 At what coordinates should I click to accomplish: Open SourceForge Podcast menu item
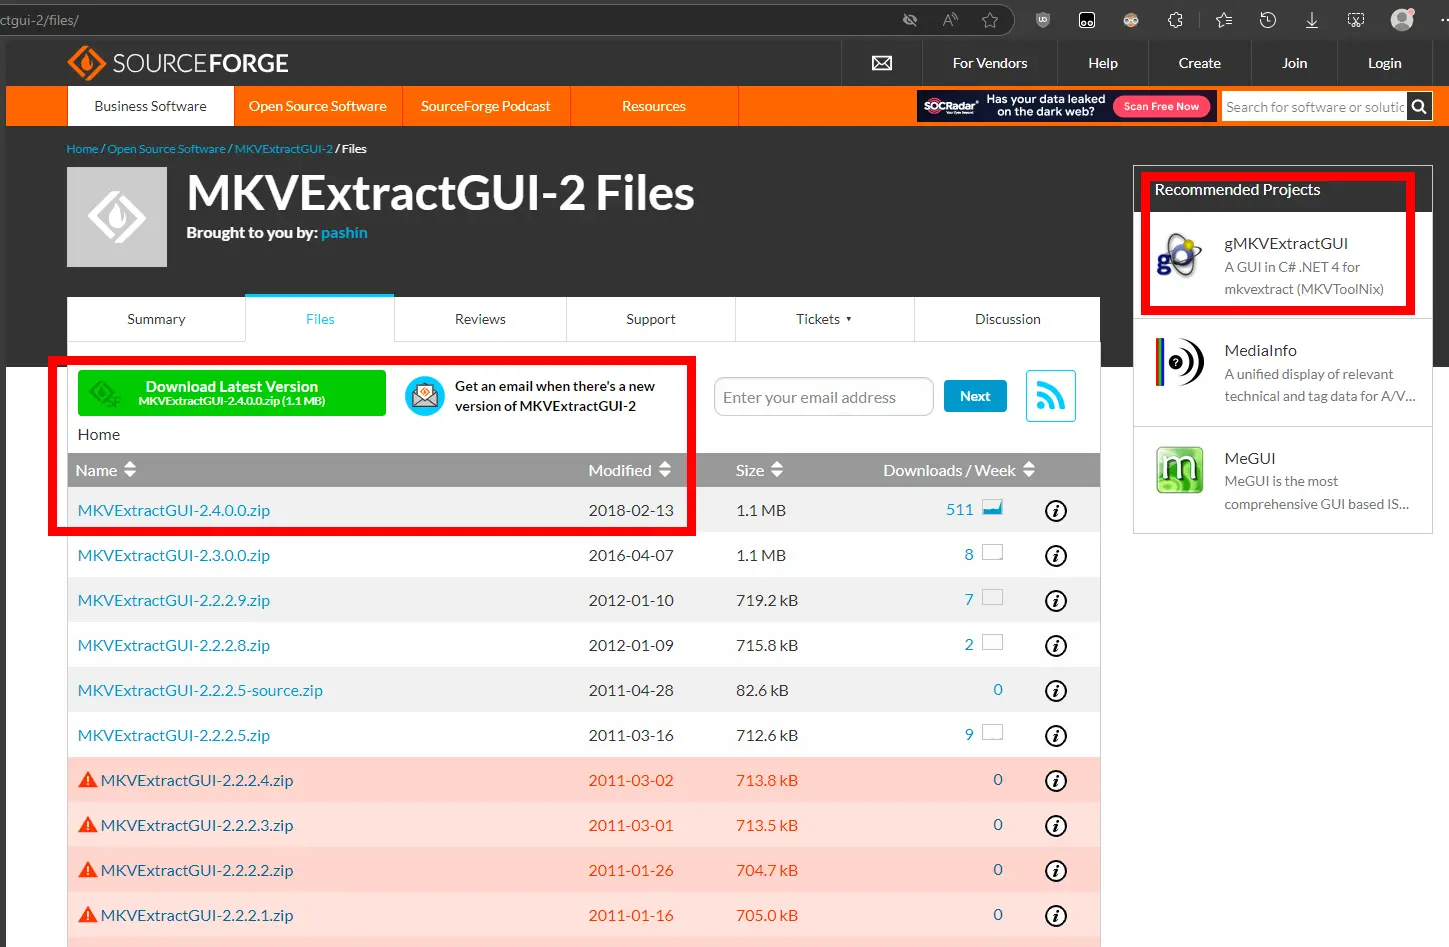tap(486, 106)
